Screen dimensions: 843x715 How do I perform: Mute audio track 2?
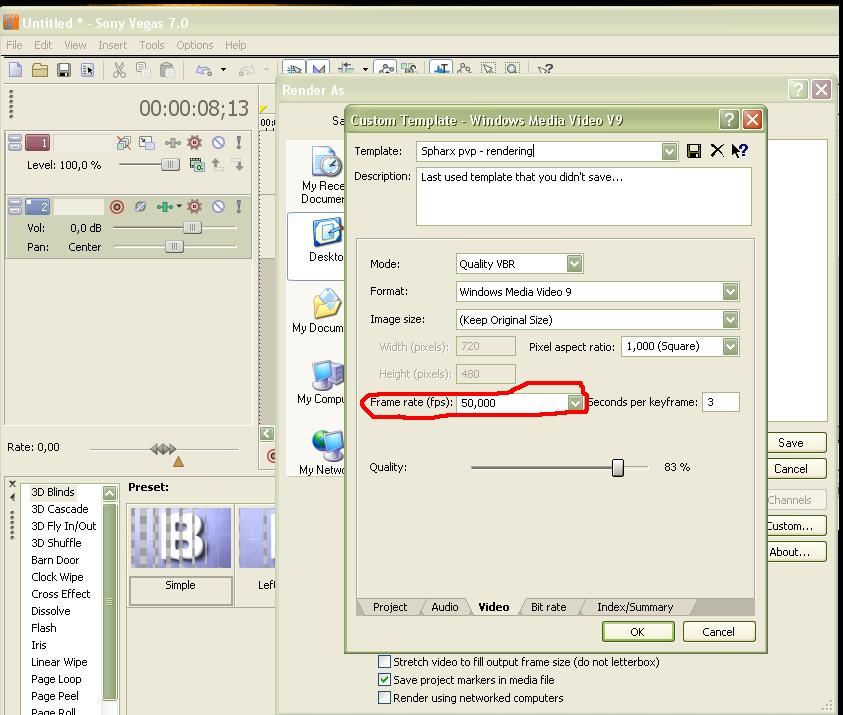click(x=218, y=206)
